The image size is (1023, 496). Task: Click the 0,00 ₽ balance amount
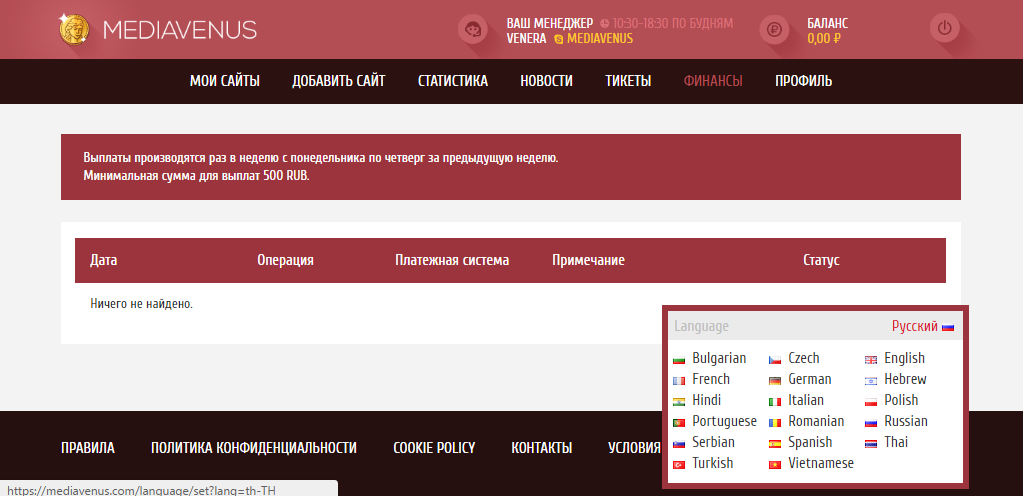coord(823,39)
